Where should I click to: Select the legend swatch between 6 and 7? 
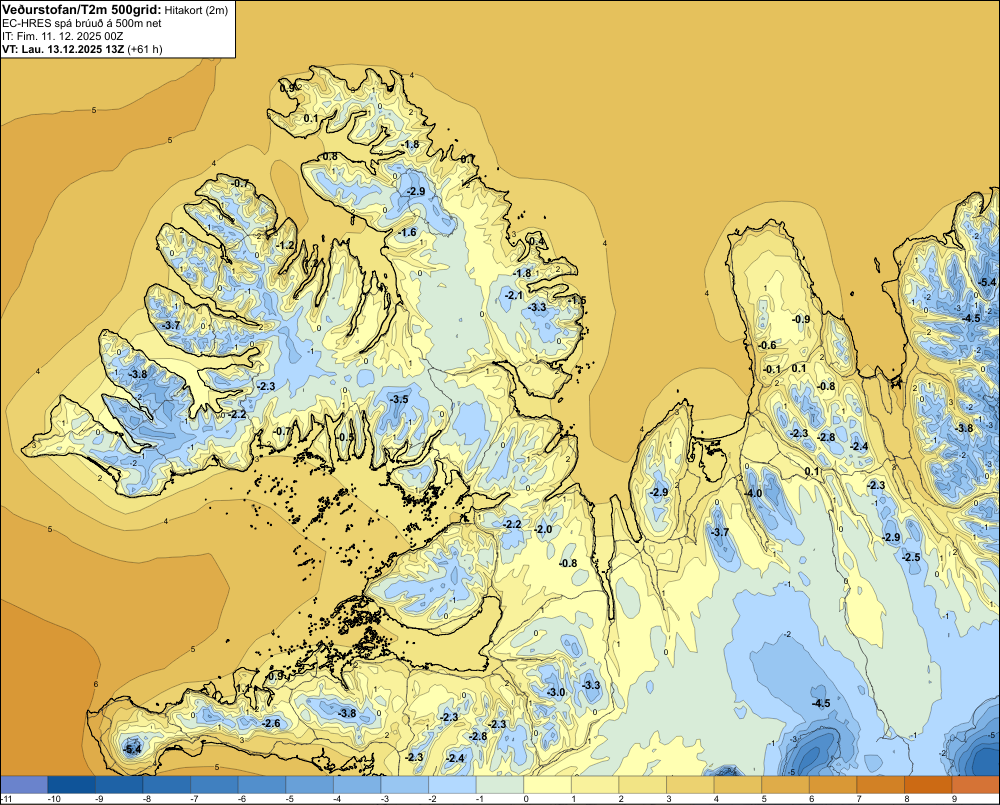(x=834, y=785)
